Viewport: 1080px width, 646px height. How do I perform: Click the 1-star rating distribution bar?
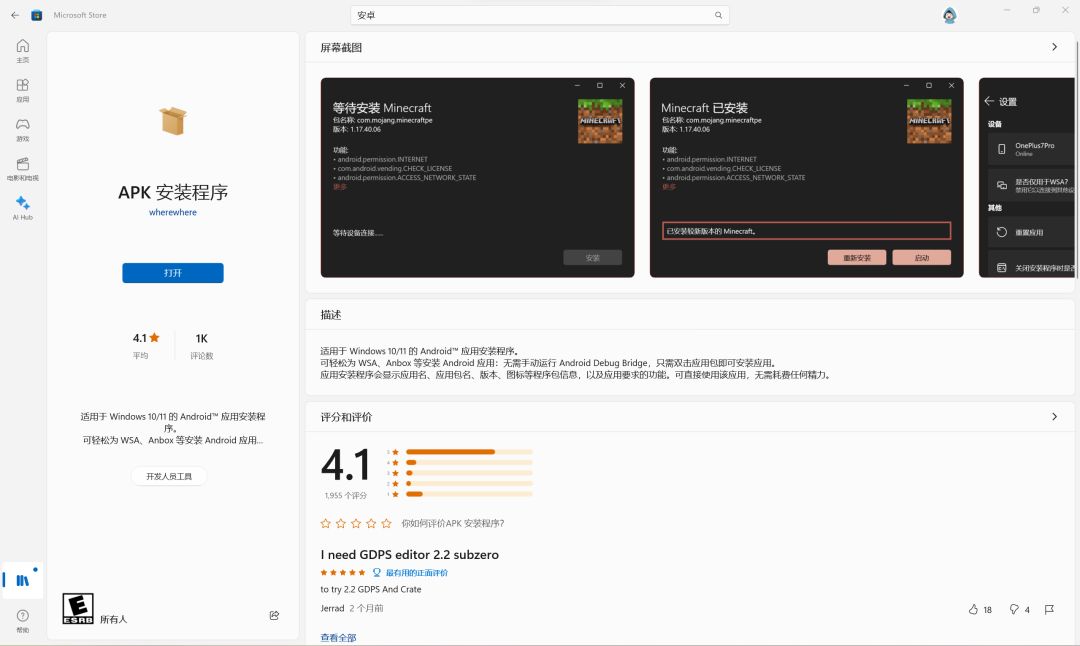coord(469,494)
